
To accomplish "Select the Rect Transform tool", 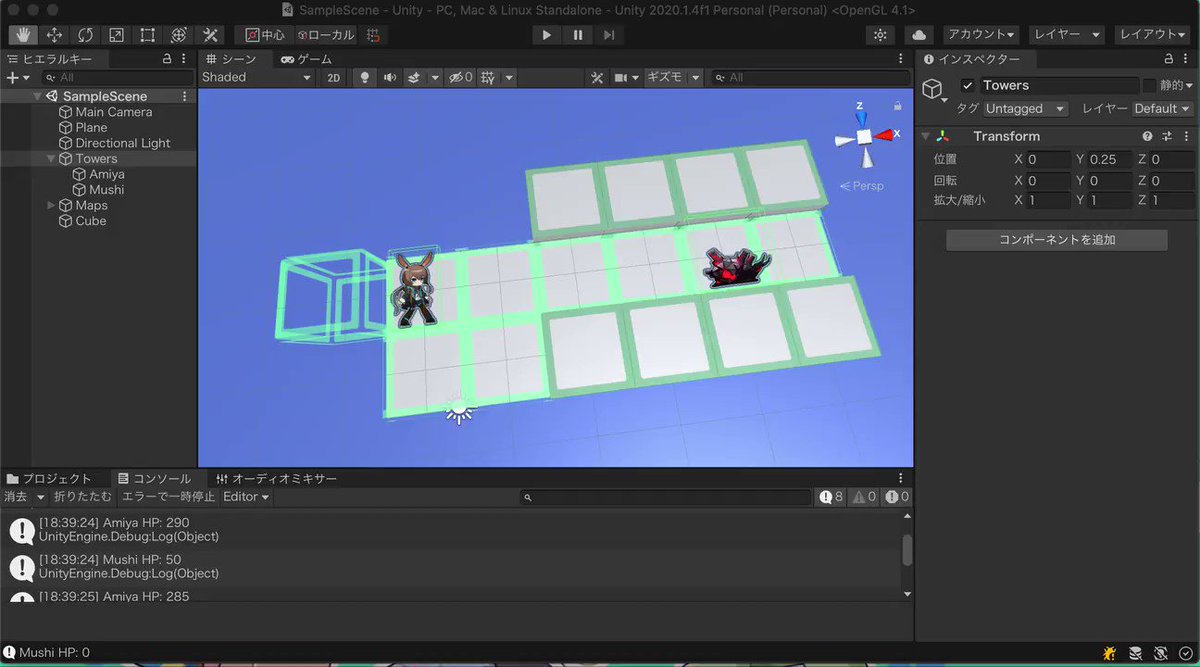I will coord(147,35).
